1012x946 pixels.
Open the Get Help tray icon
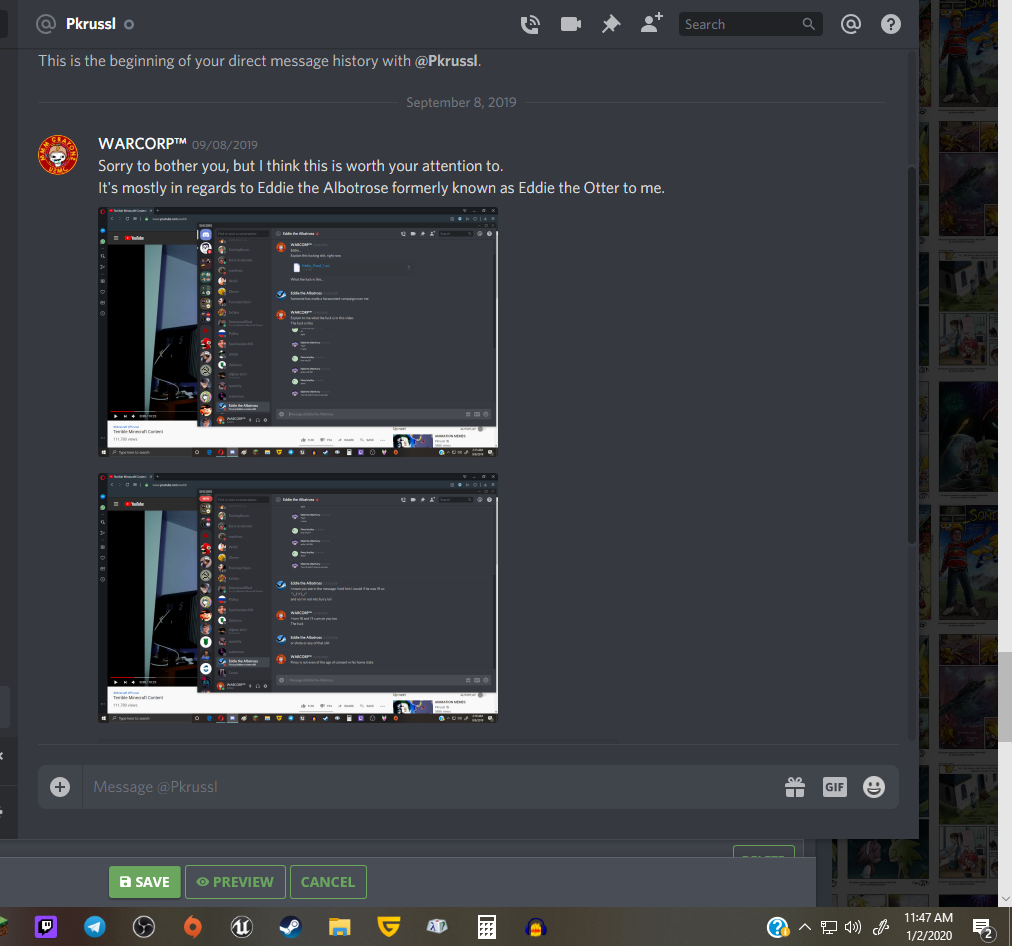coord(778,927)
